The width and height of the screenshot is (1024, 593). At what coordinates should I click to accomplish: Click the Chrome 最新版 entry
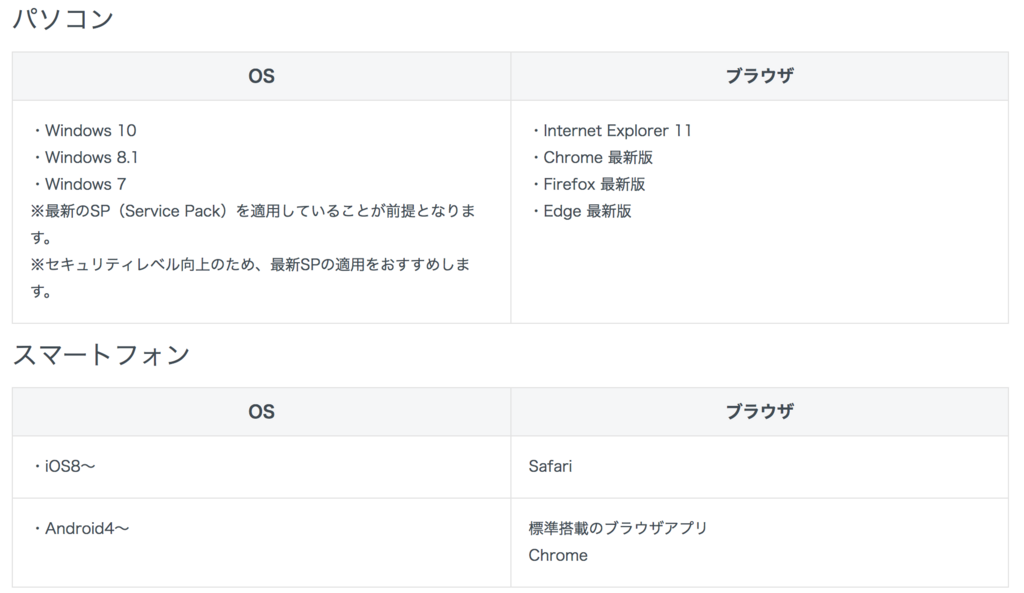[592, 157]
